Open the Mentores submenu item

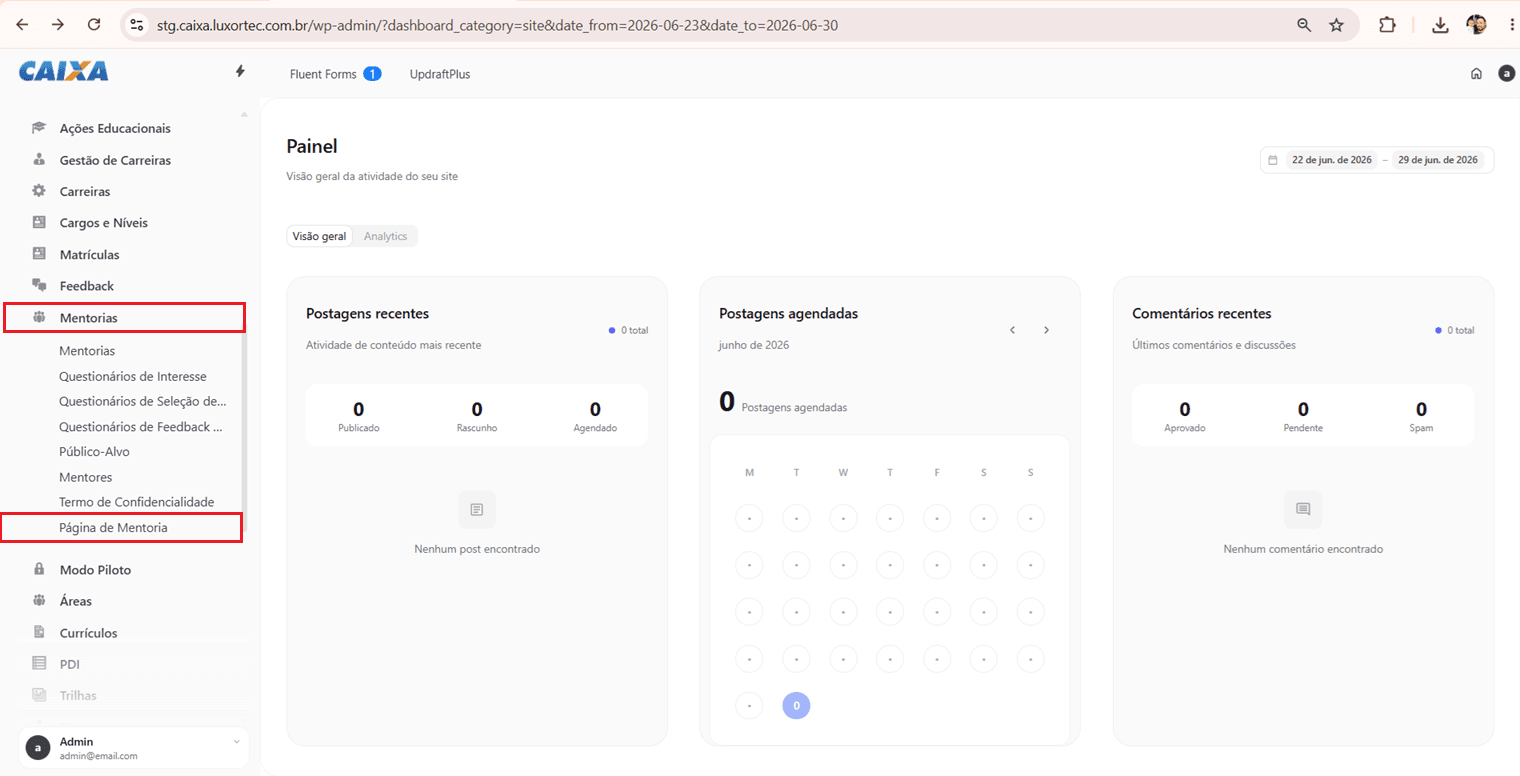tap(86, 477)
